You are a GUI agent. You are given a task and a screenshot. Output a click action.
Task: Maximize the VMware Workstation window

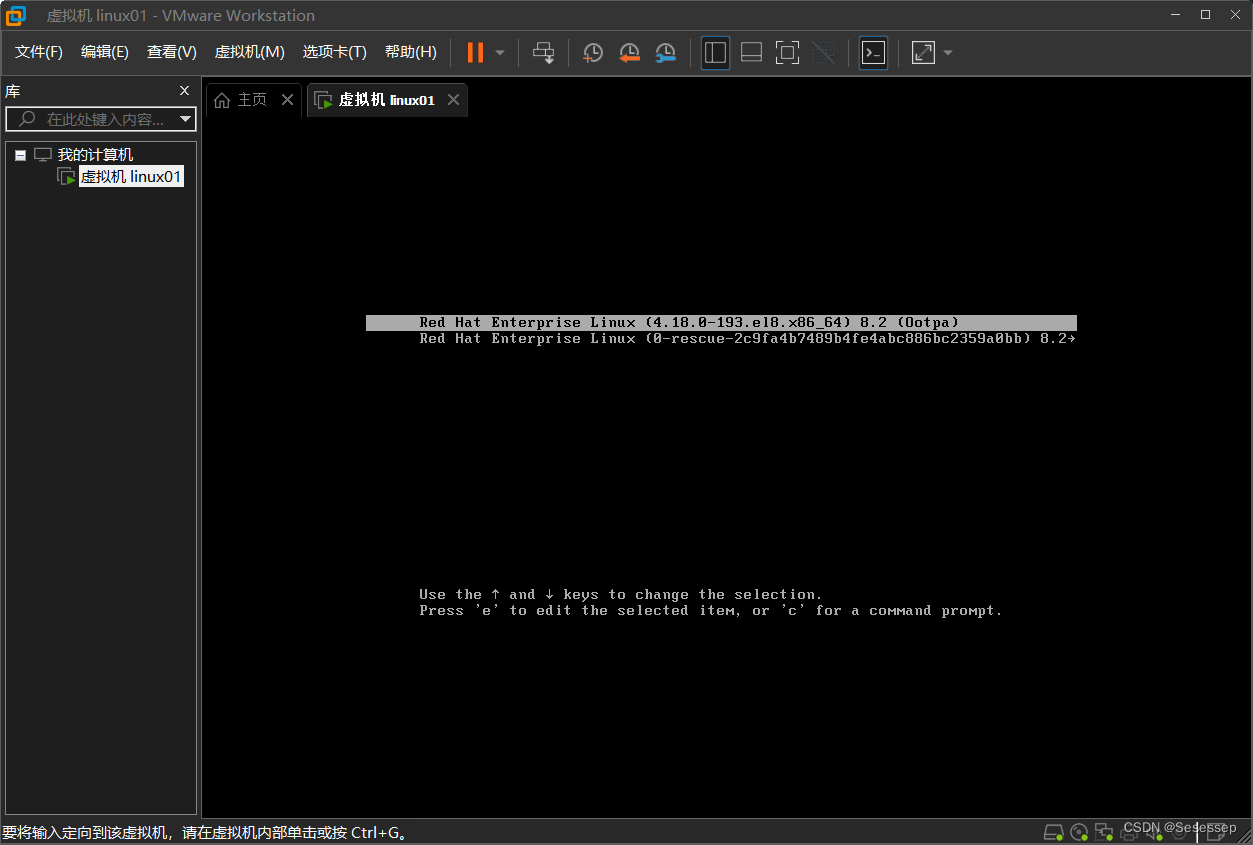click(1205, 14)
